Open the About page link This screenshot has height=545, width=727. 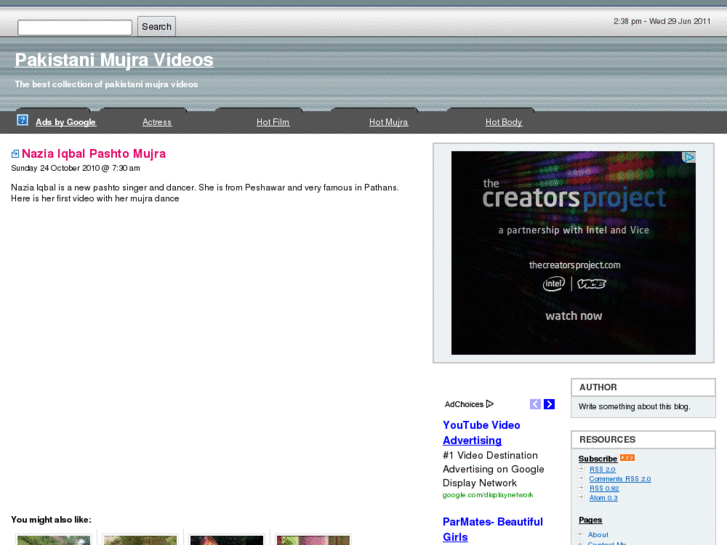(x=598, y=535)
